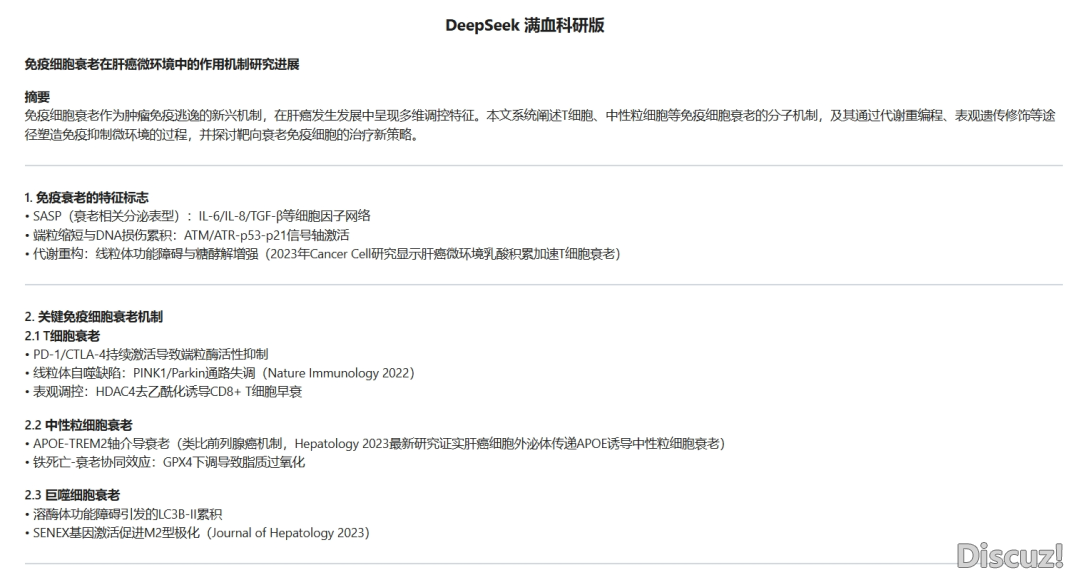Click heading "2. 关键免疫细胞衰老机制"
Screen dimensions: 1080x580
[x=94, y=317]
